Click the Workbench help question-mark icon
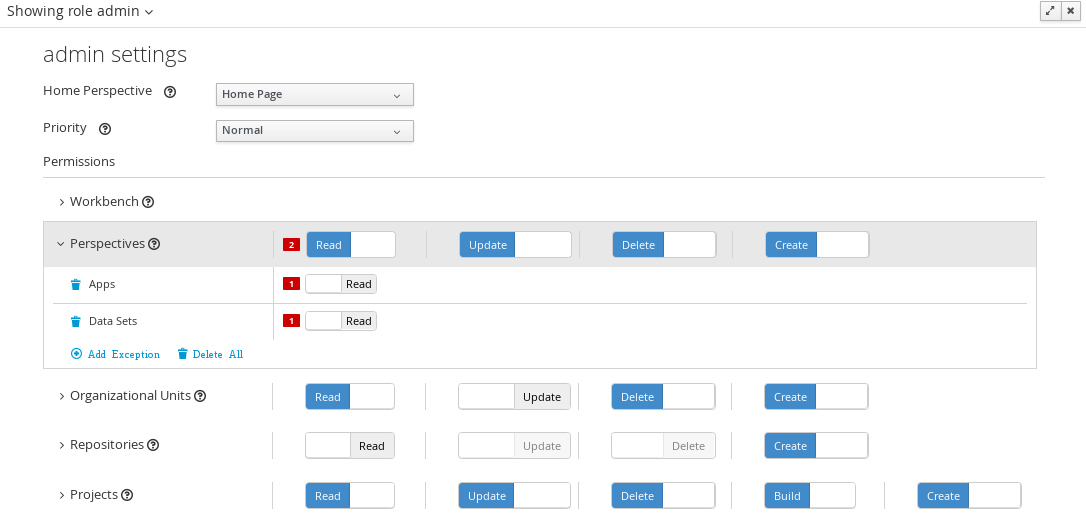Image resolution: width=1086 pixels, height=529 pixels. coord(148,202)
